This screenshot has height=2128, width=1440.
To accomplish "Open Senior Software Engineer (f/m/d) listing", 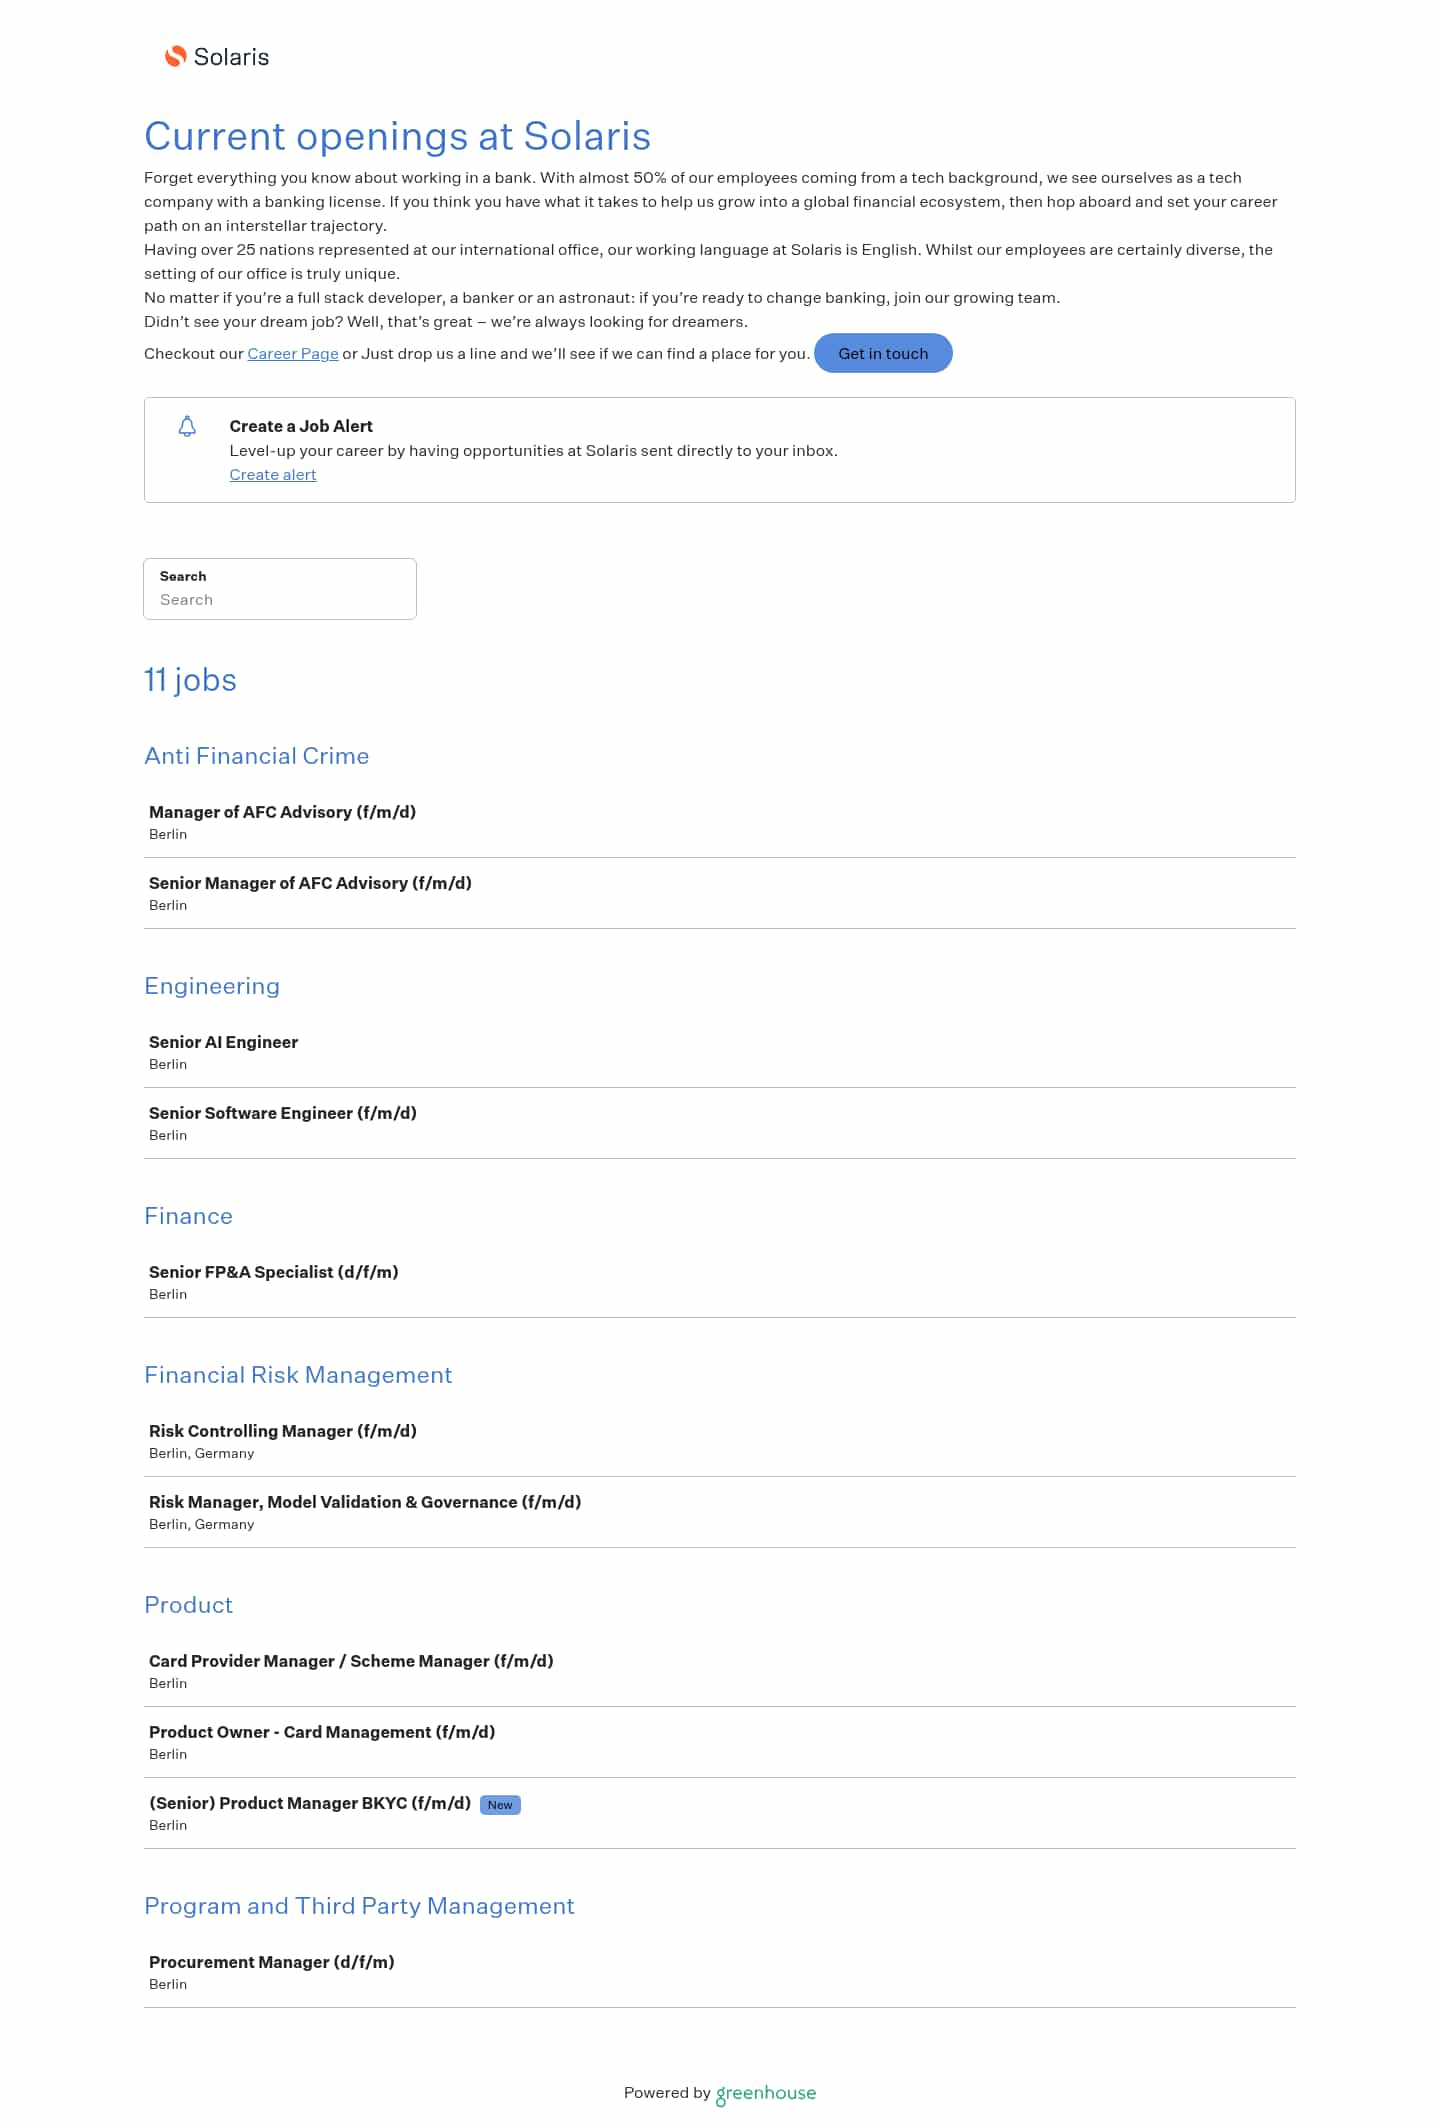I will 283,1113.
